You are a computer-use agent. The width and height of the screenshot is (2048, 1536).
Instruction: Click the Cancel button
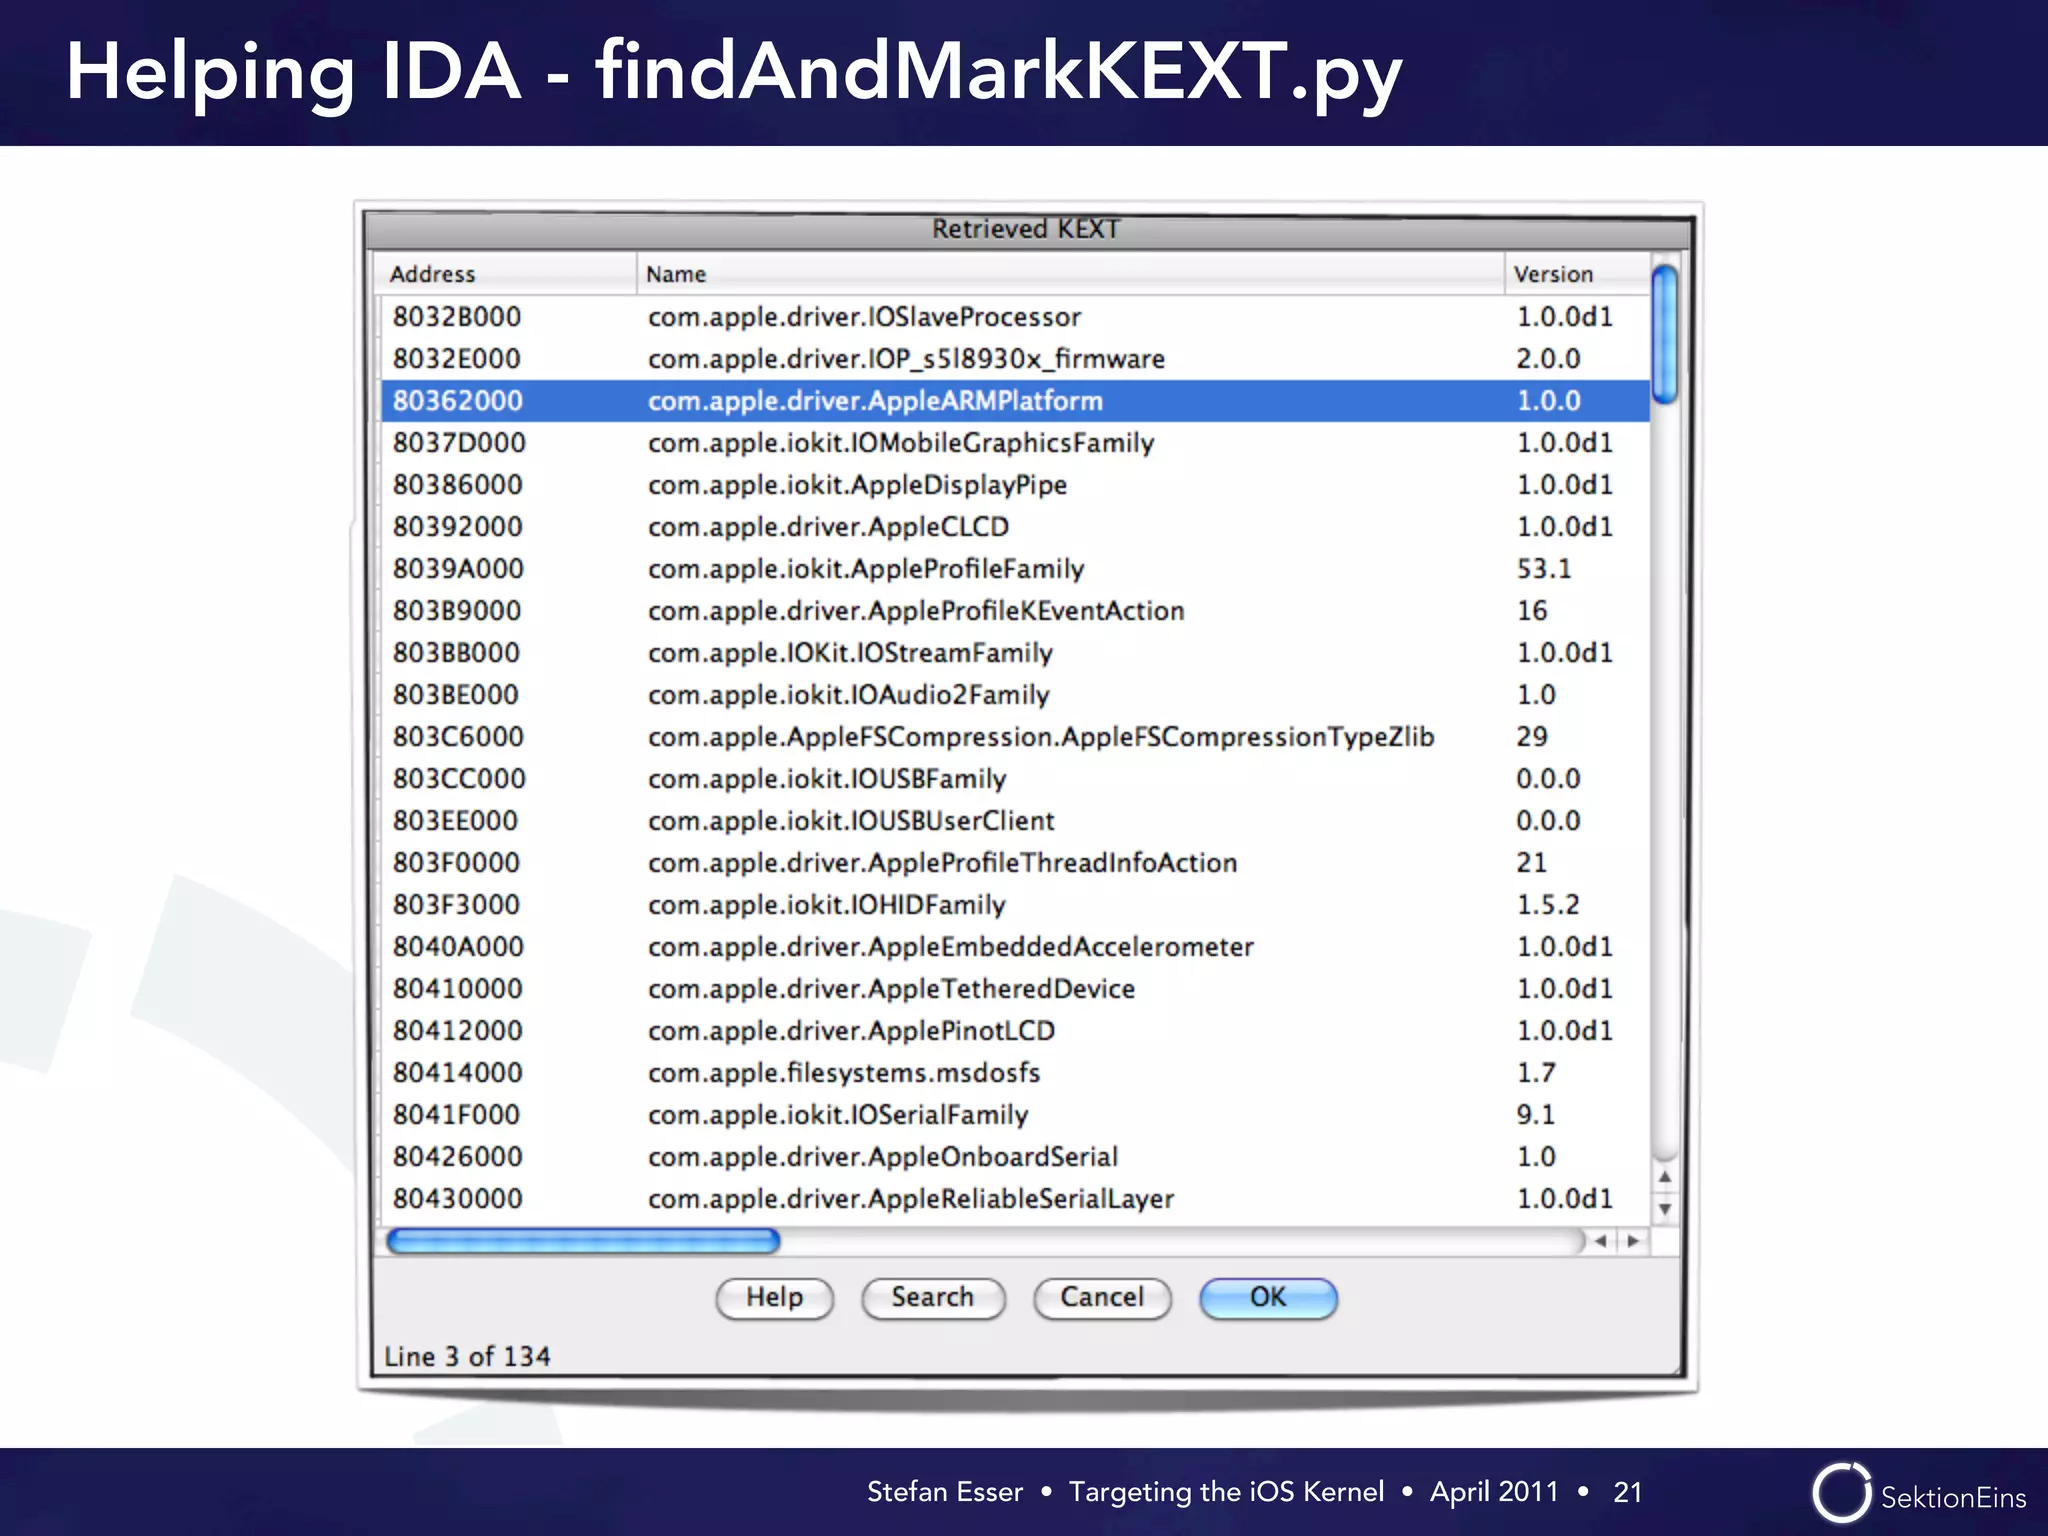1102,1298
